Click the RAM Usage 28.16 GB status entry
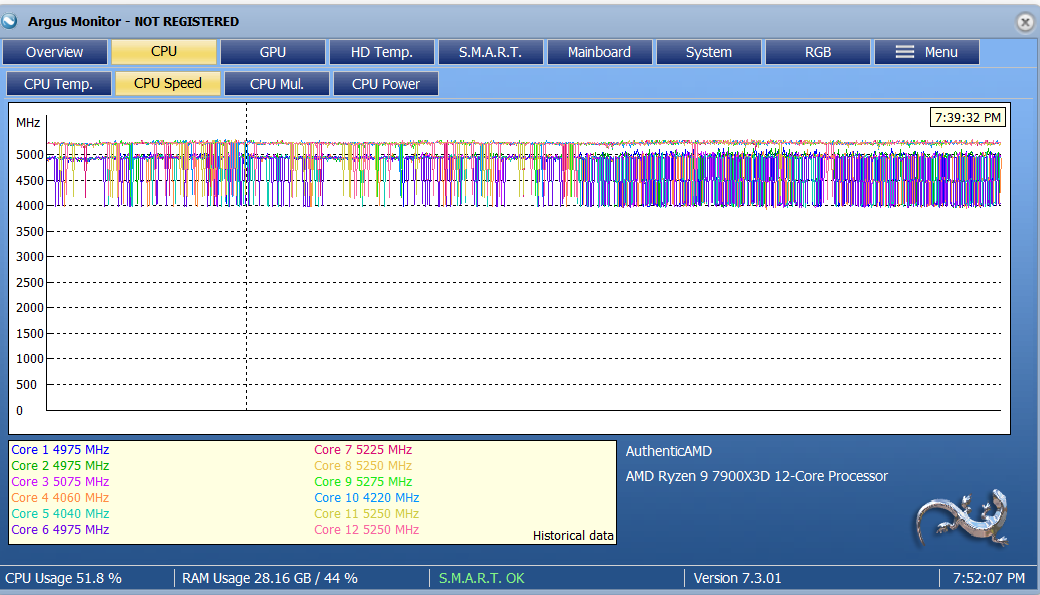The height and width of the screenshot is (595, 1040). (269, 578)
